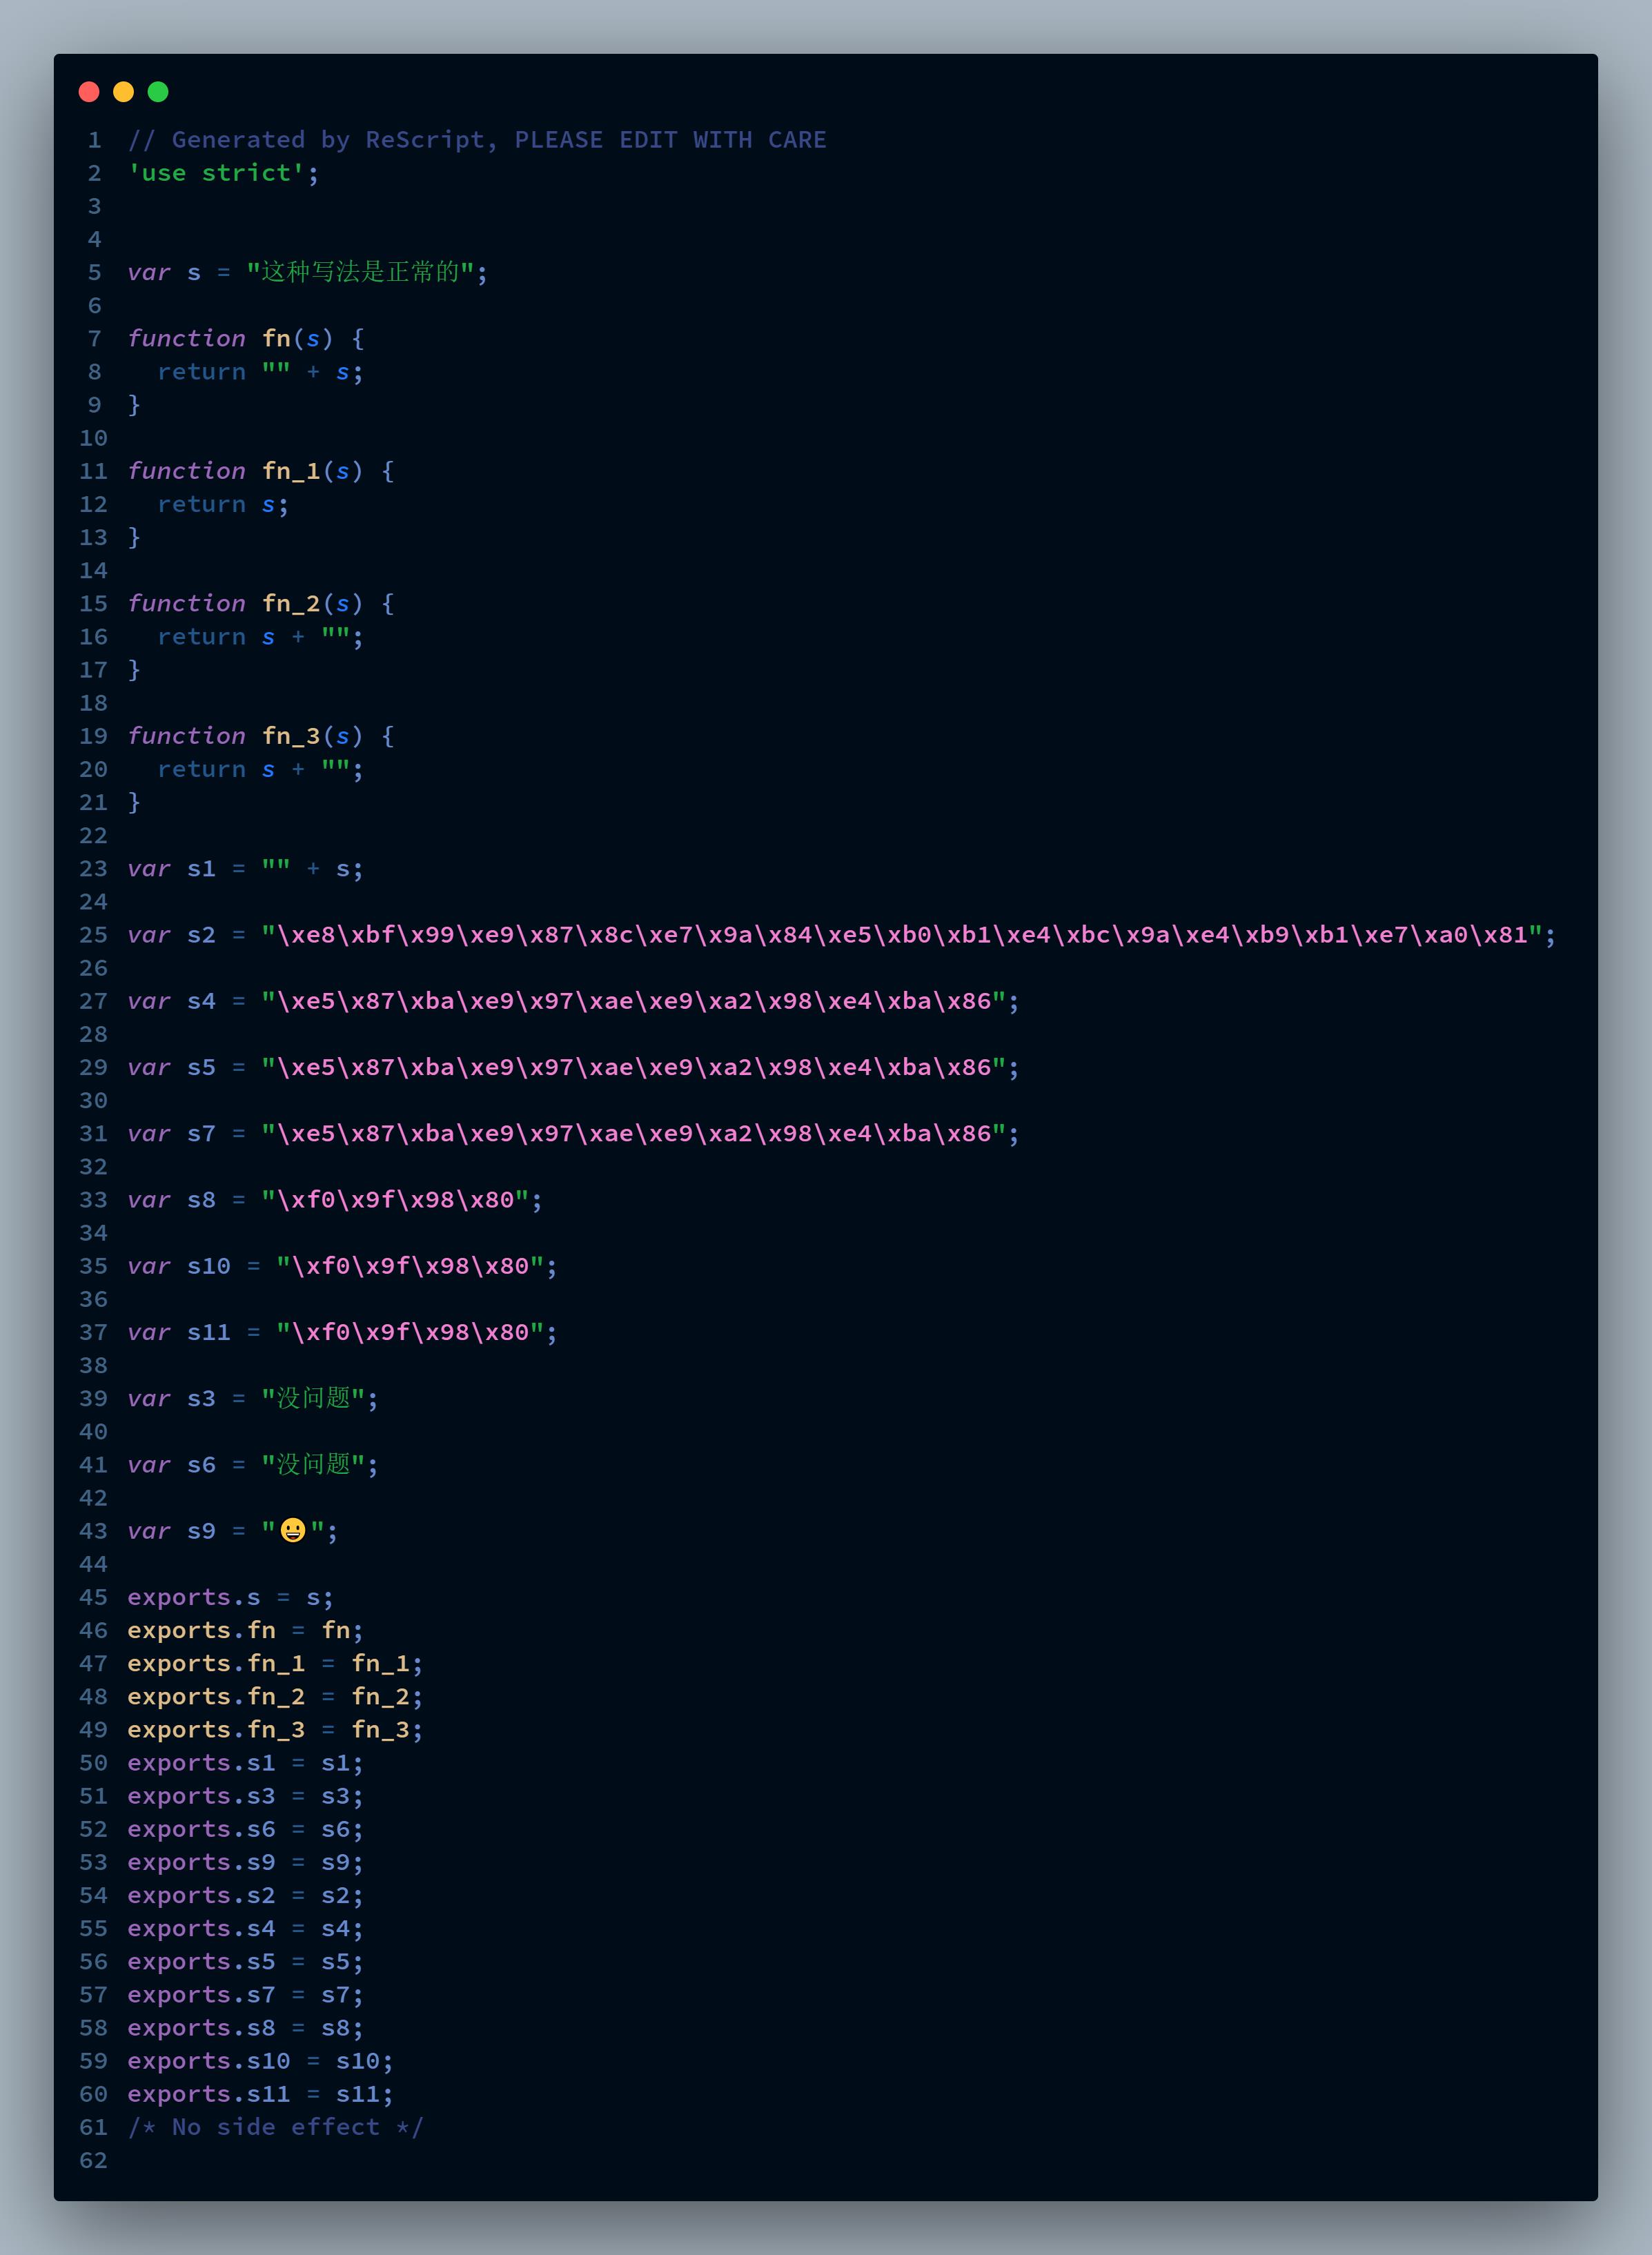Screen dimensions: 1652x2255
Task: Click line number 25 in gutter
Action: coord(93,935)
